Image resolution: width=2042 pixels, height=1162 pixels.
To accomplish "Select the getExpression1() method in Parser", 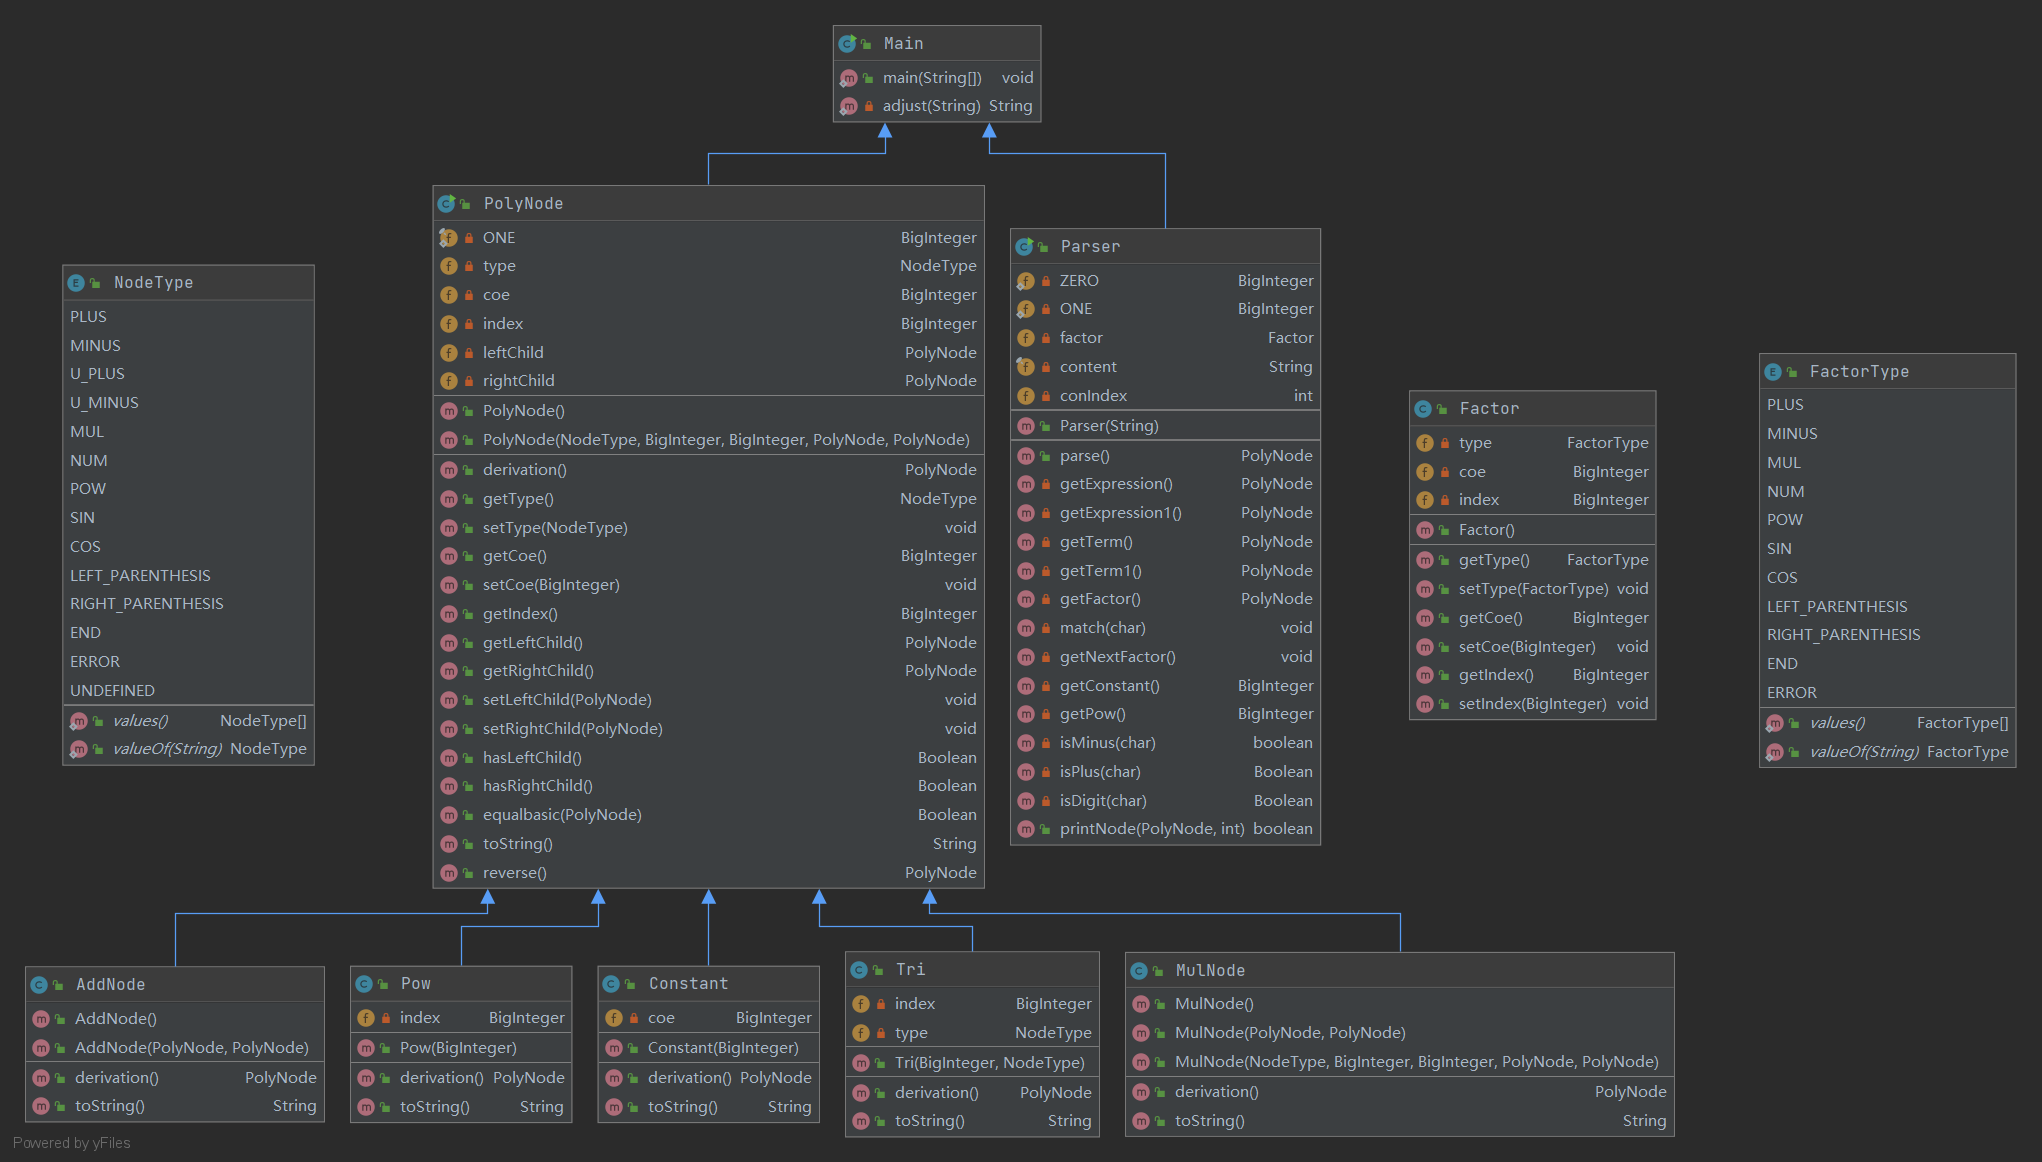I will pos(1120,513).
